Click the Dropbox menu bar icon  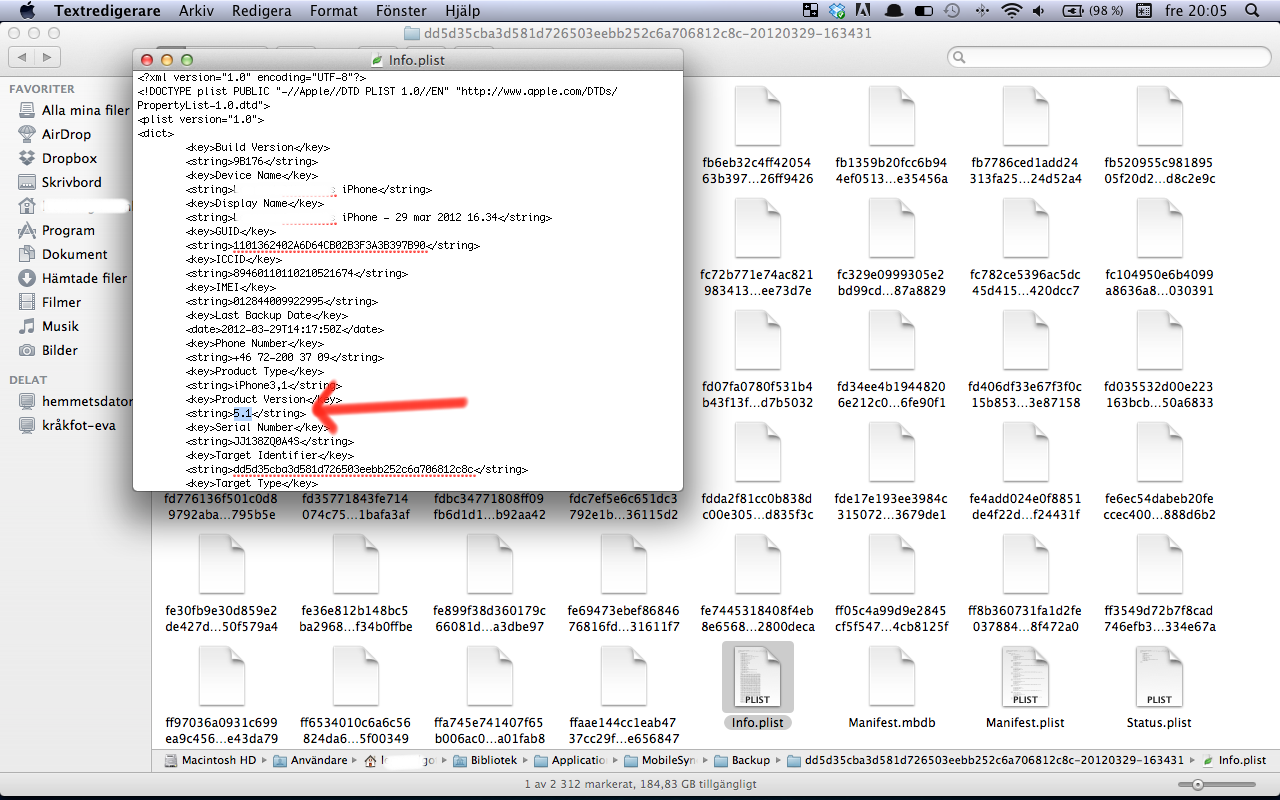[x=837, y=11]
